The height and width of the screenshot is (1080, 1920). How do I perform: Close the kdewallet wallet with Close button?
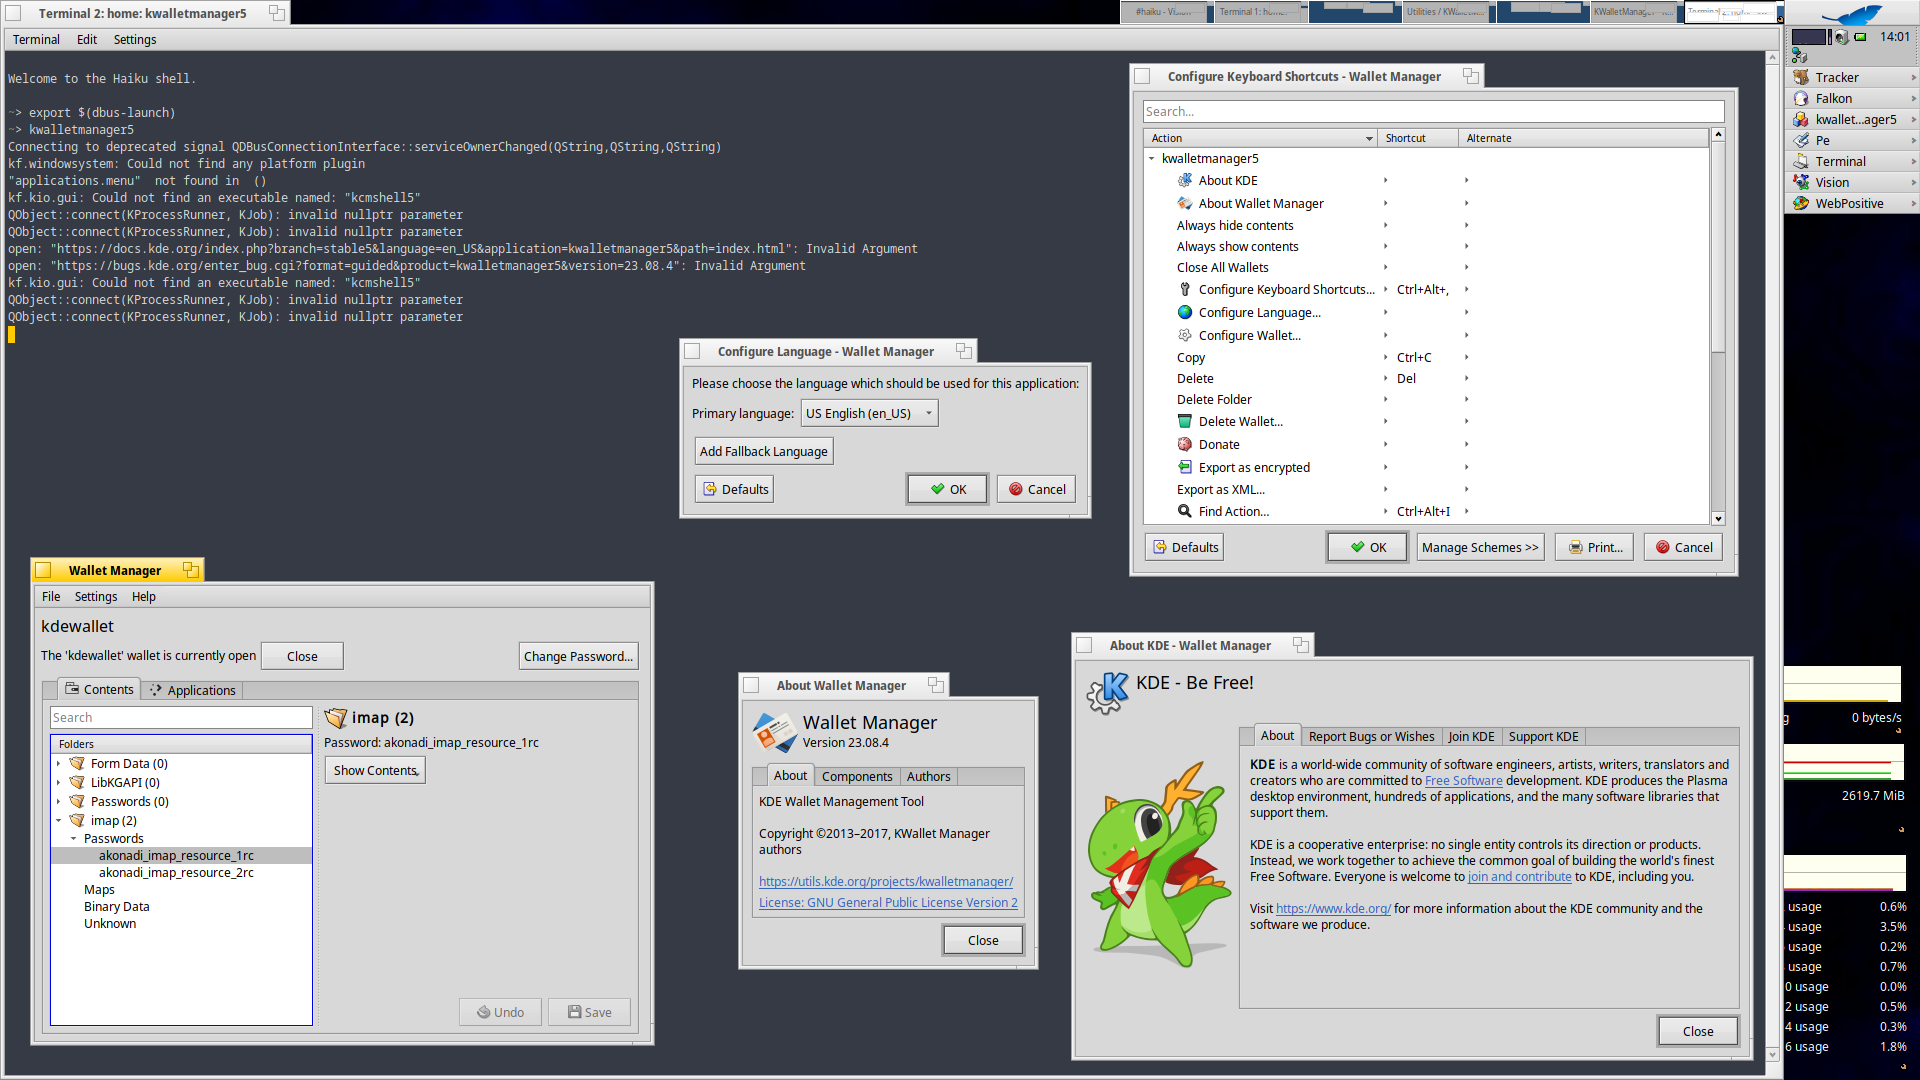click(x=302, y=656)
